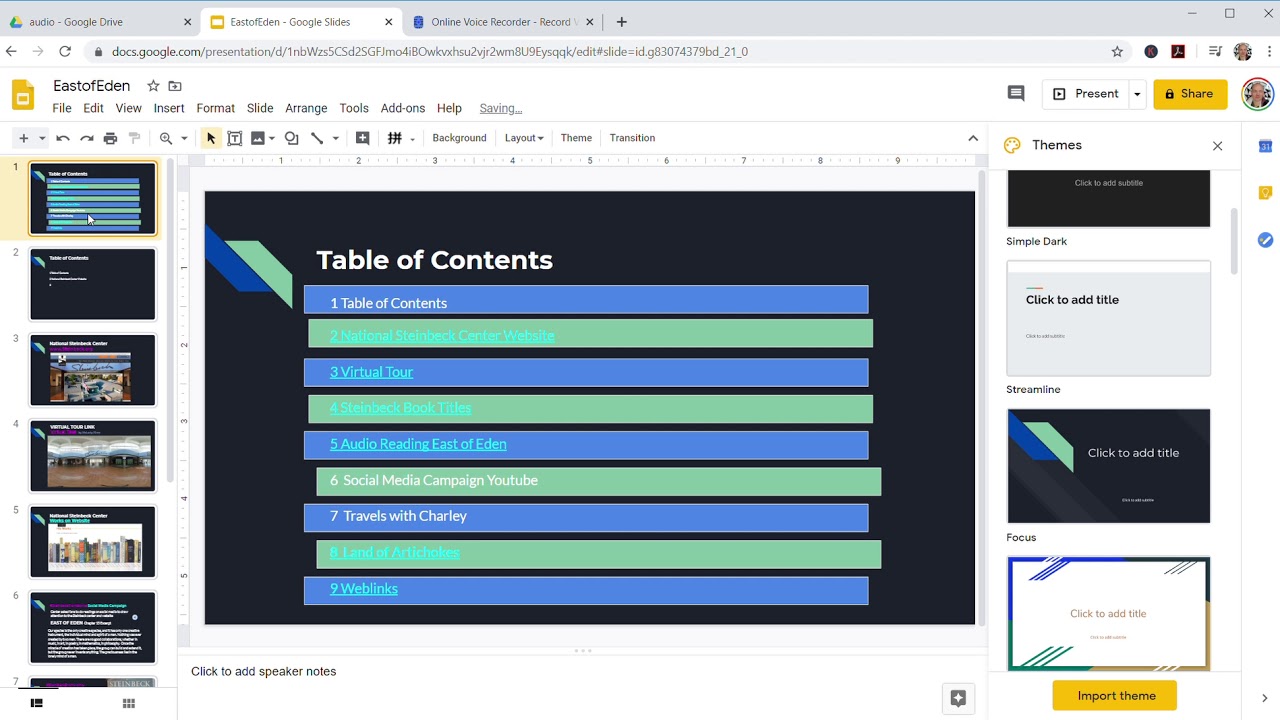Click the Present button
The height and width of the screenshot is (720, 1280).
(x=1086, y=94)
